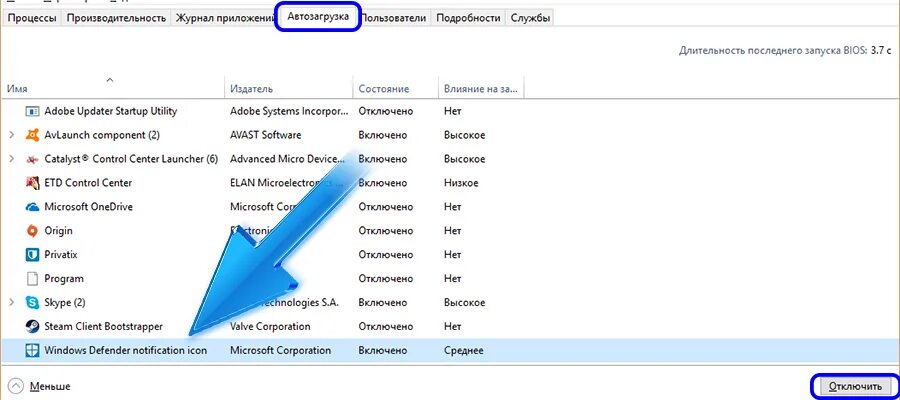Screen dimensions: 900x400
Task: Select the Skype (2) entry name
Action: (65, 302)
